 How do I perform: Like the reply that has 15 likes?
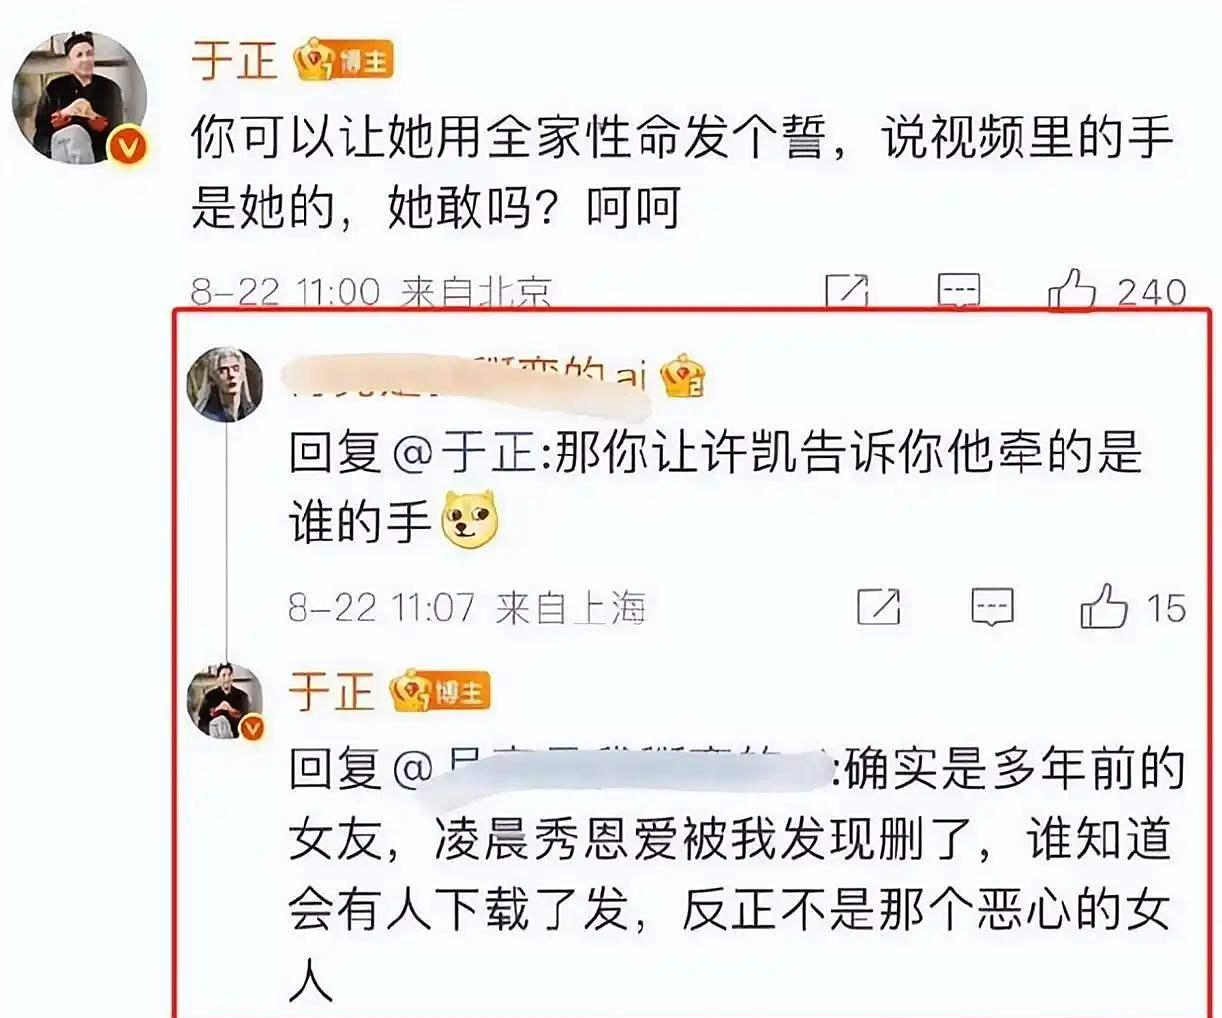[1104, 607]
